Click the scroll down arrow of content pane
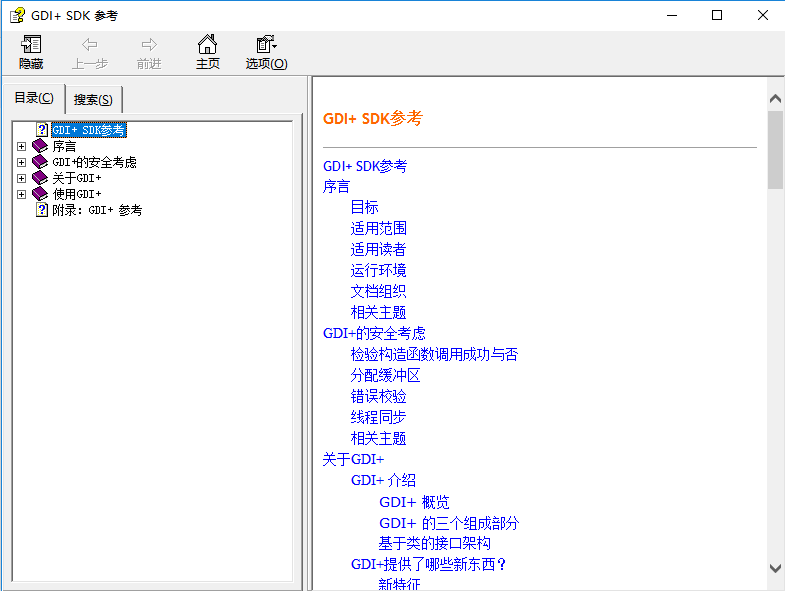This screenshot has width=785, height=591. tap(775, 568)
